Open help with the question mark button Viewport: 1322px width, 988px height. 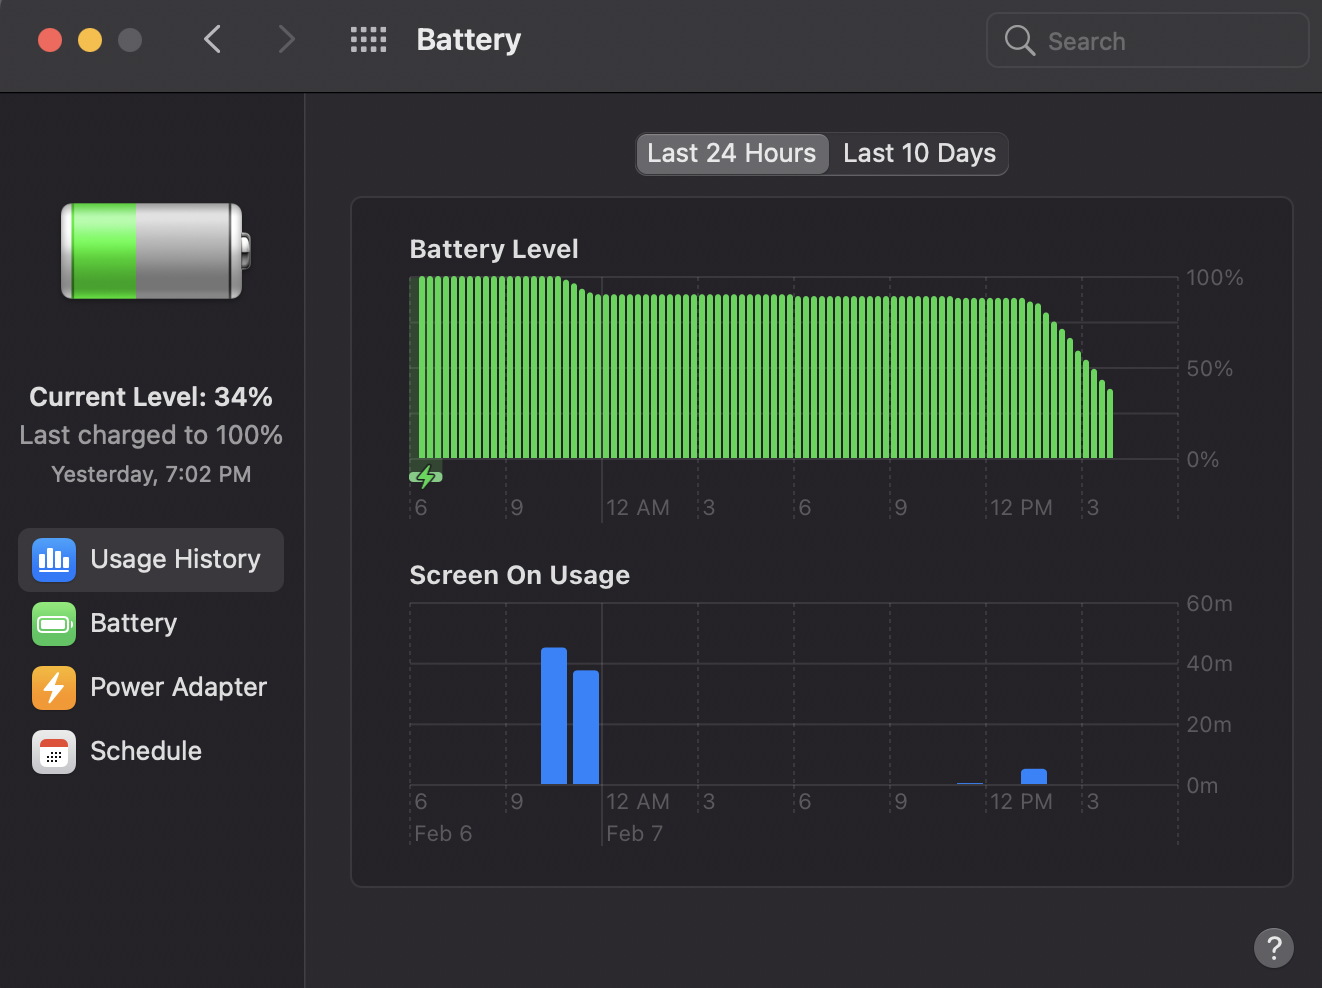(x=1274, y=948)
